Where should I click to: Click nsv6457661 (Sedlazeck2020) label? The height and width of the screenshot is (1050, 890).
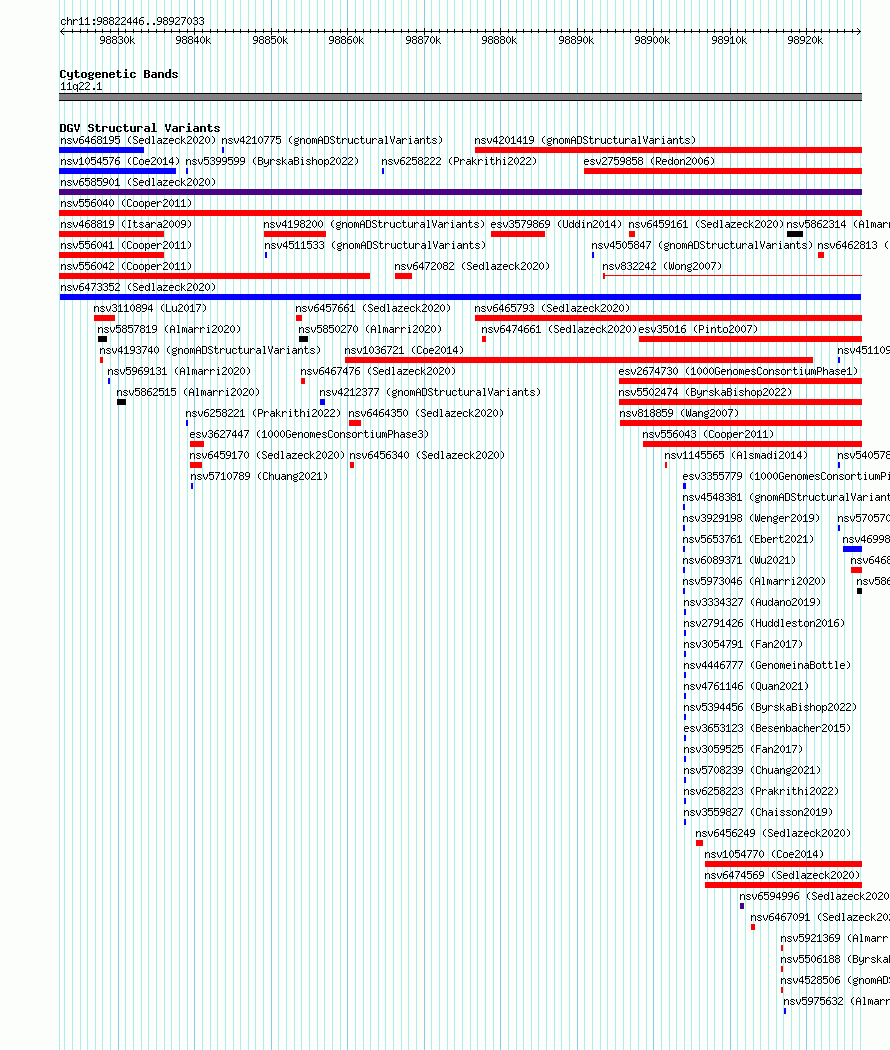click(x=374, y=308)
